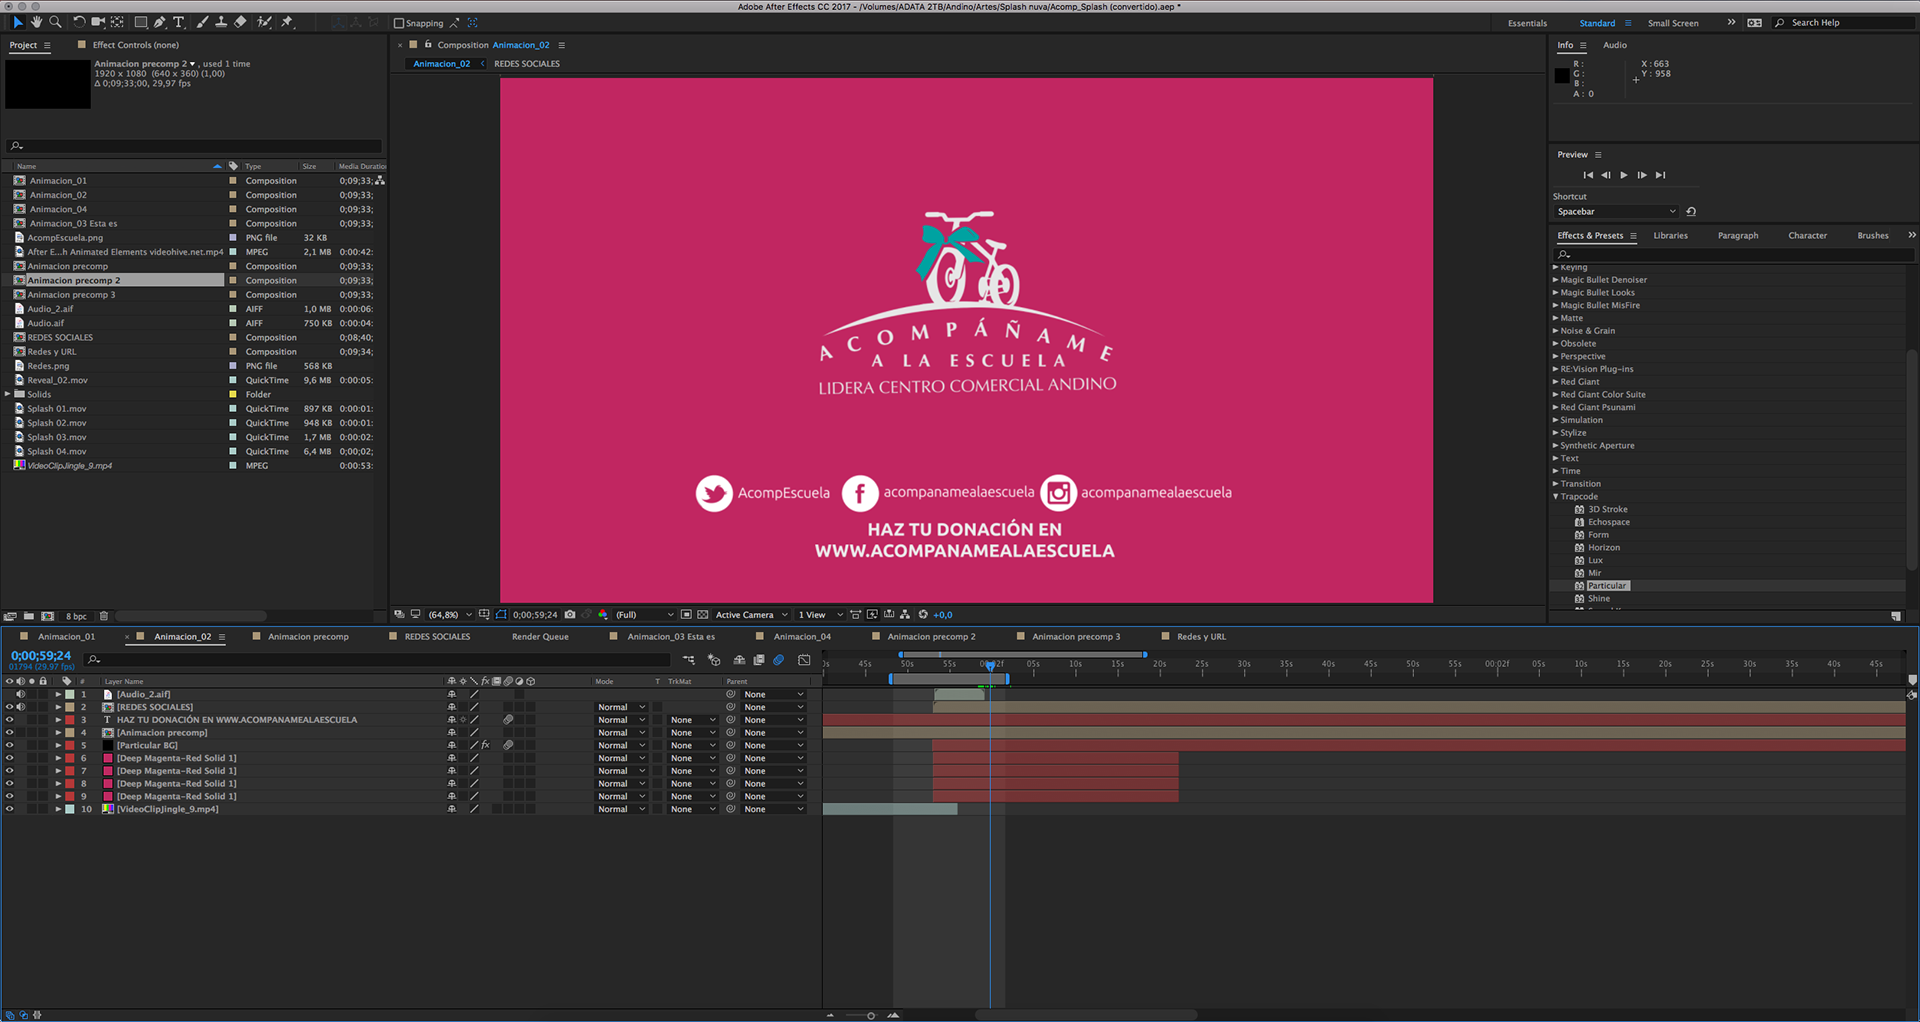Viewport: 1920px width, 1022px height.
Task: Hide the Animacion precomp layer eye
Action: click(9, 733)
